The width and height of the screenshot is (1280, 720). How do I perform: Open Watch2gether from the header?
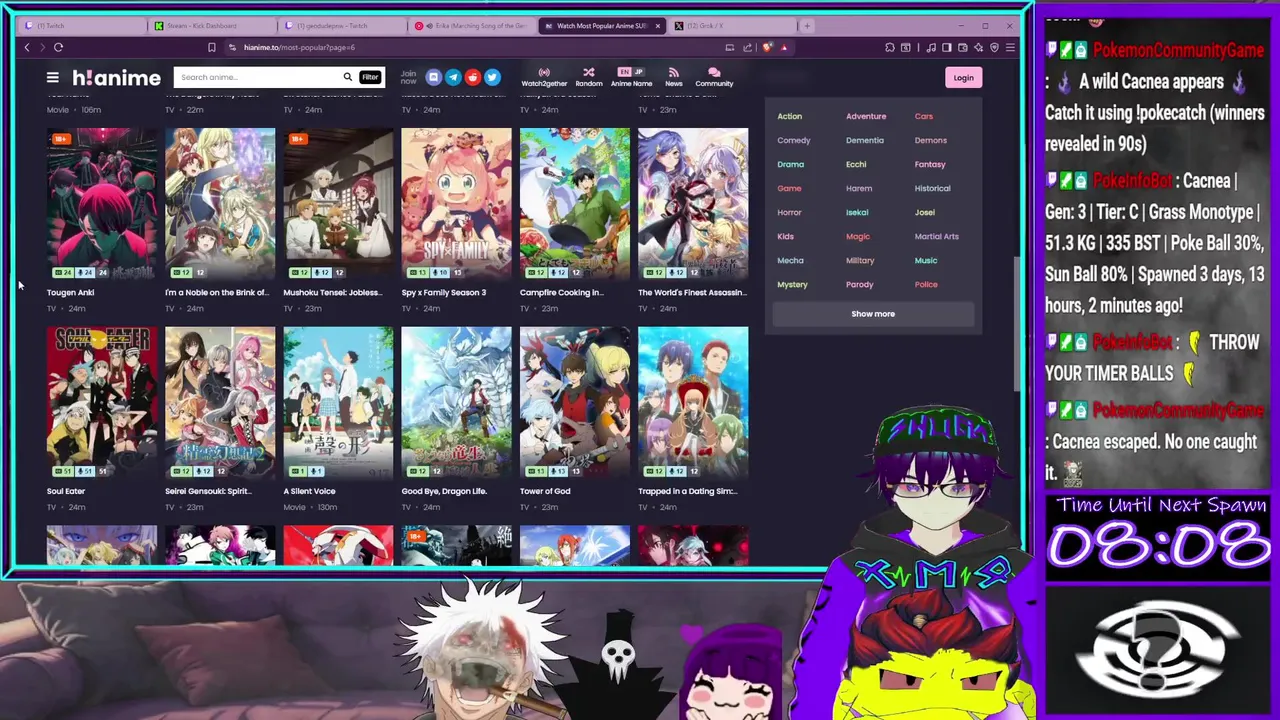(x=544, y=77)
